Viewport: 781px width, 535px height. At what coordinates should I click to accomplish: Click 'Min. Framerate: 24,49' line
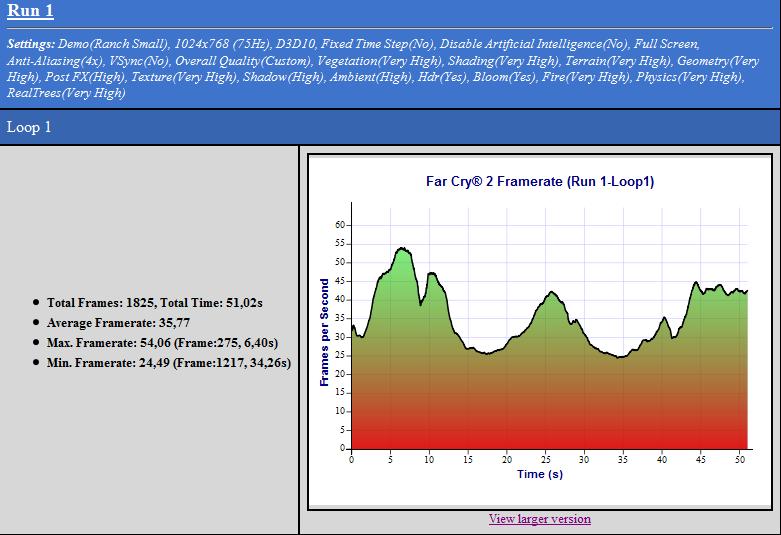169,363
